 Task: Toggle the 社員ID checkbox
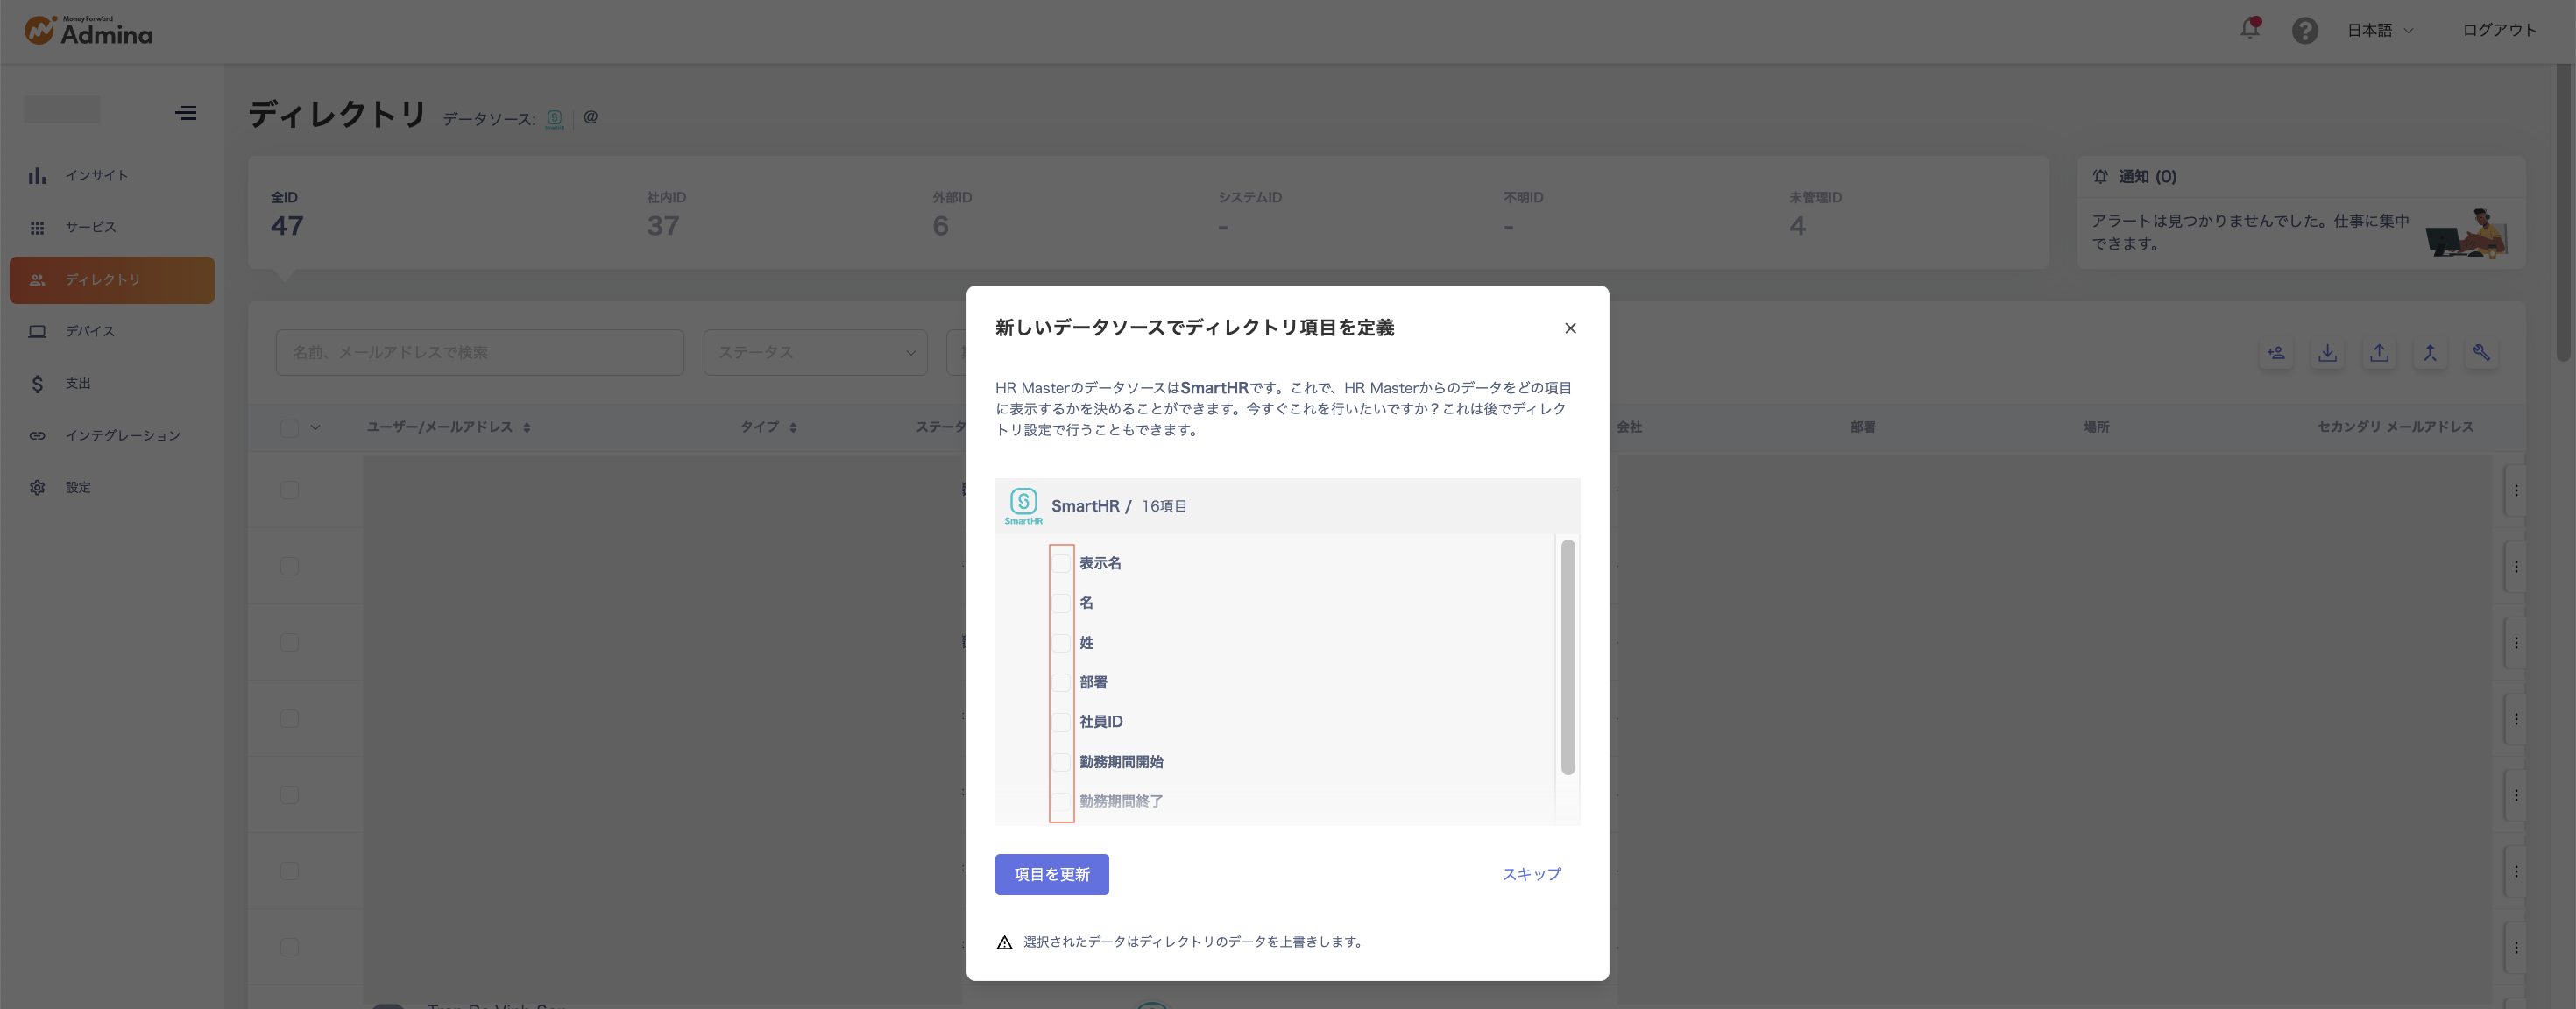coord(1061,722)
